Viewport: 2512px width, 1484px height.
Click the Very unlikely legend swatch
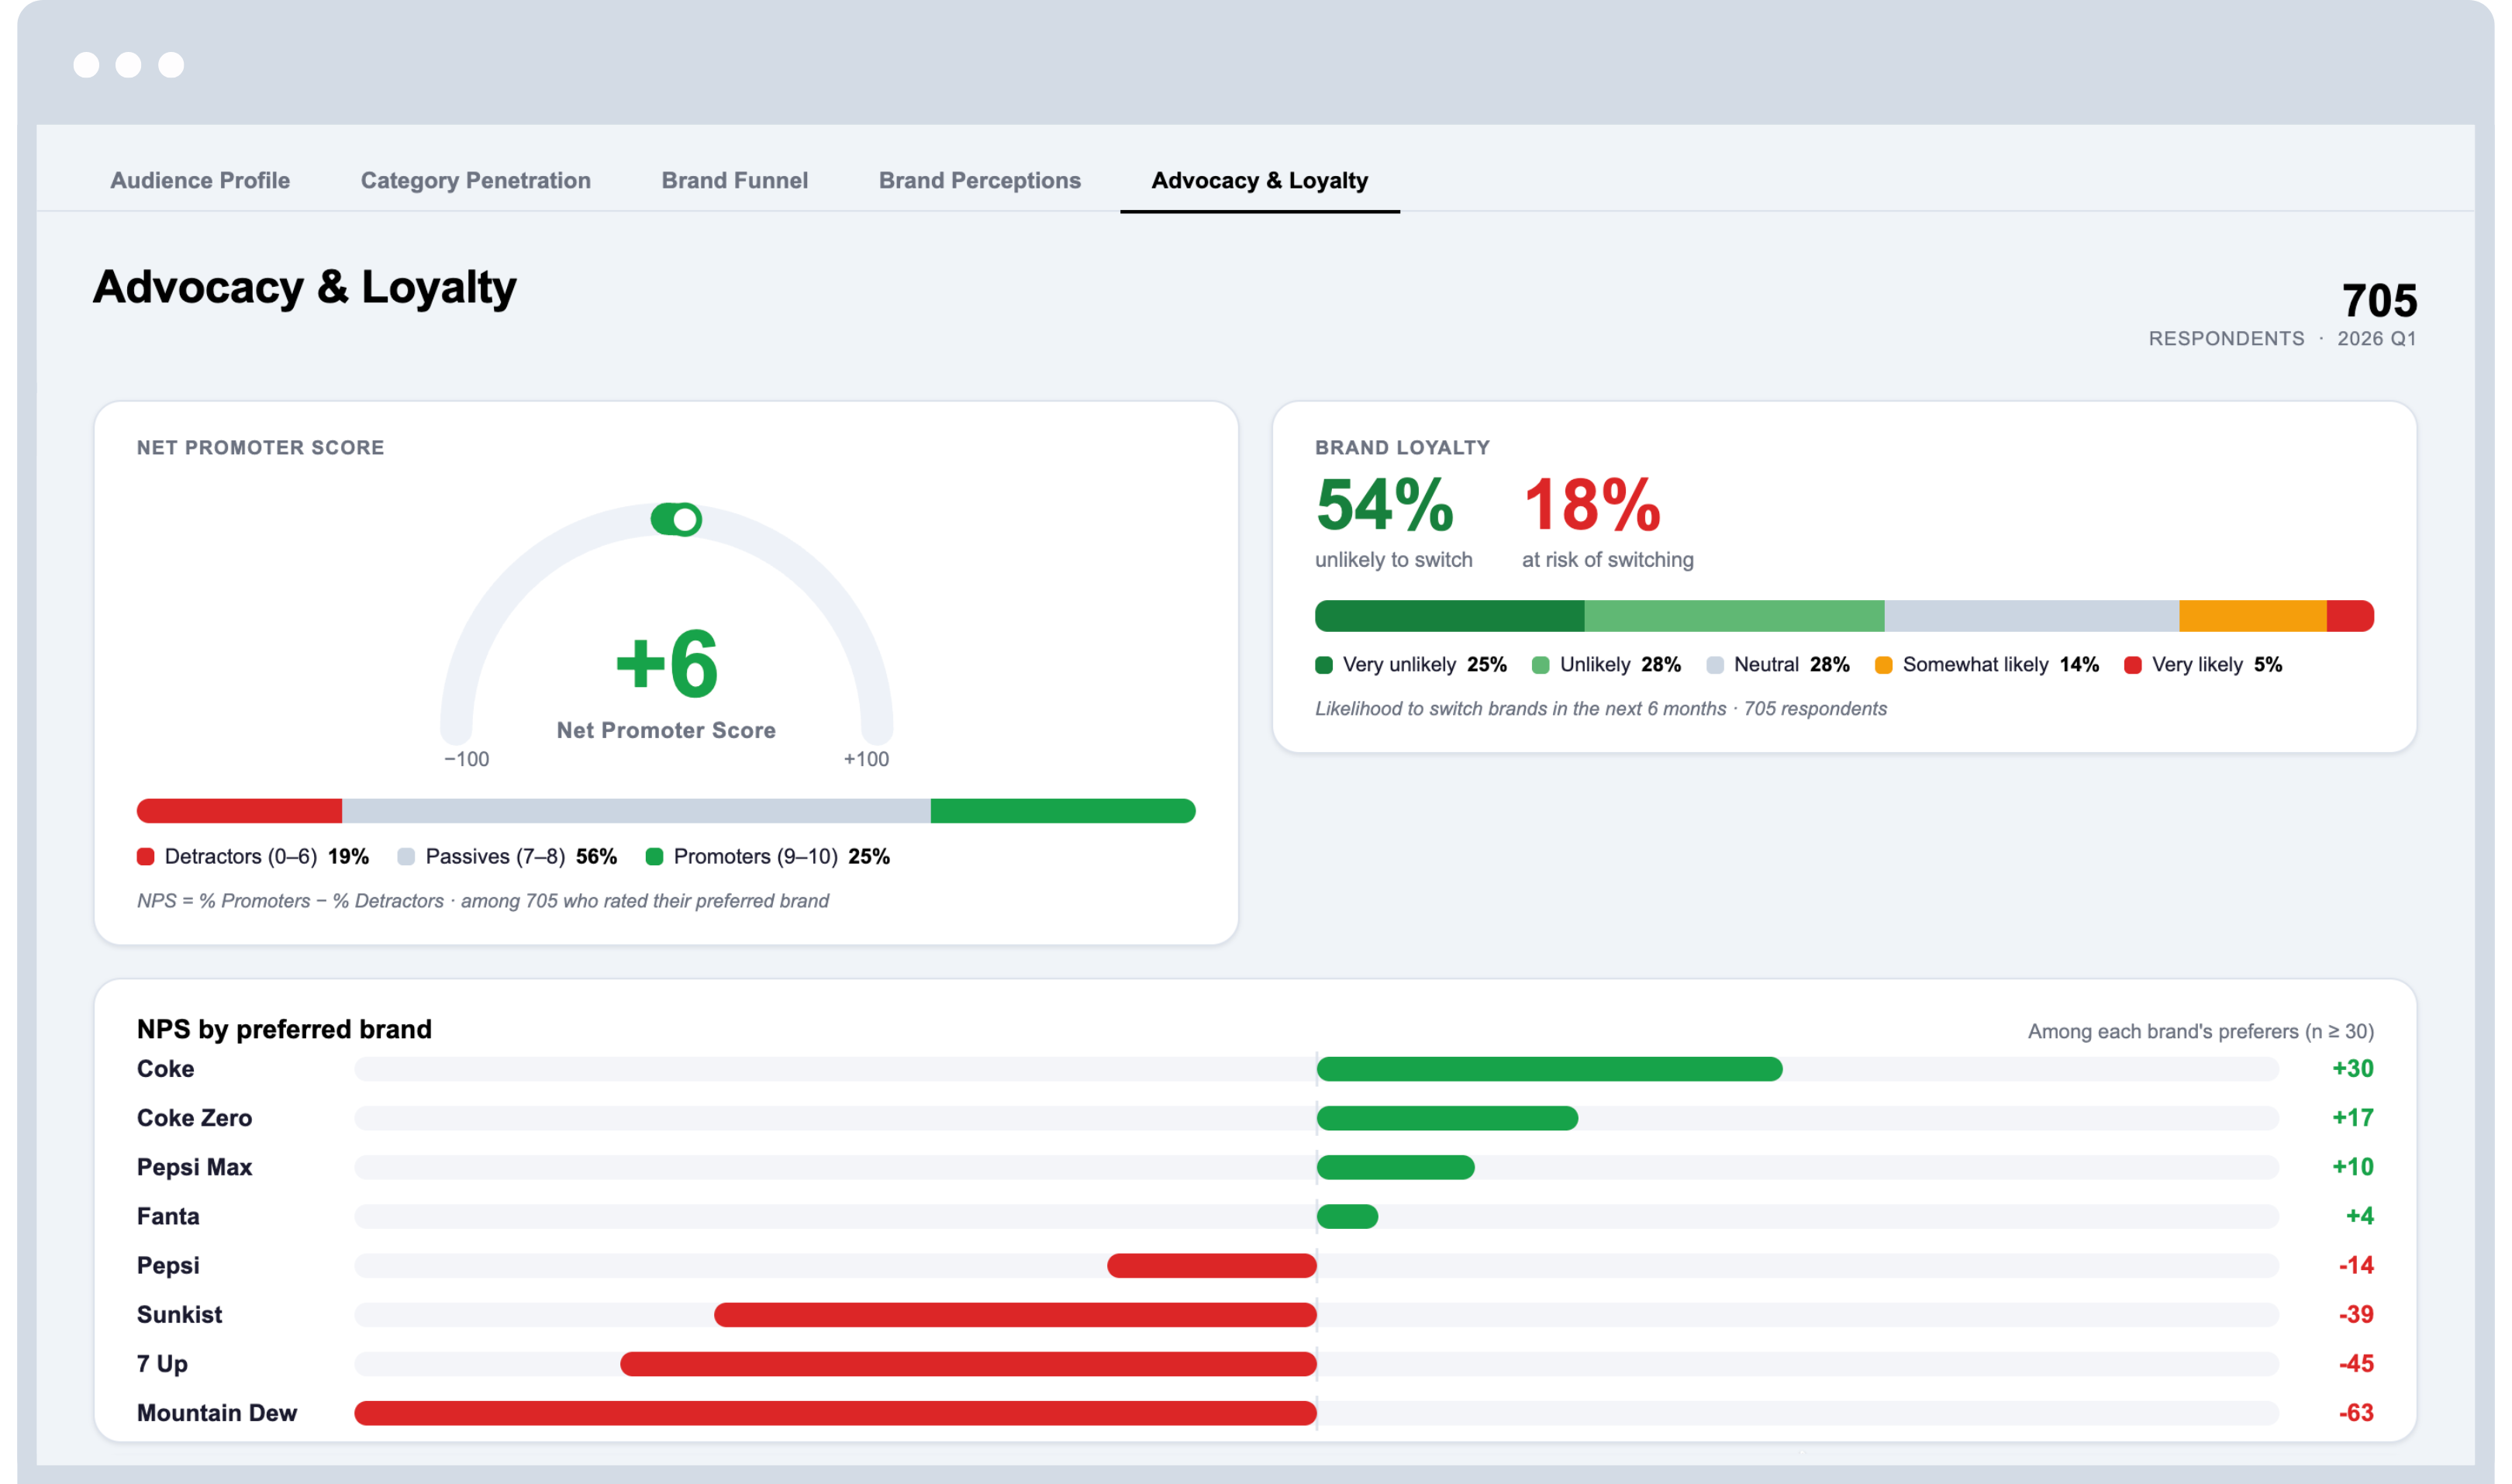click(1324, 665)
